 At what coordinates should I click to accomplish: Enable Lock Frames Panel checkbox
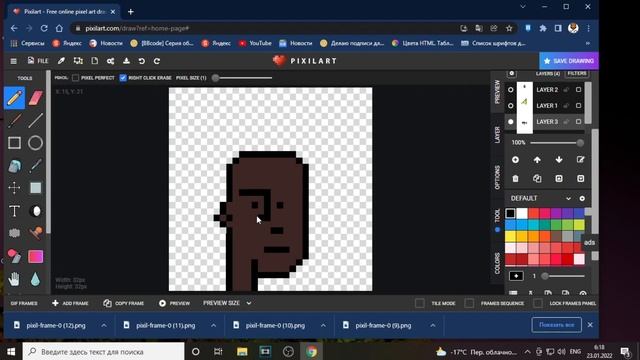tap(538, 303)
